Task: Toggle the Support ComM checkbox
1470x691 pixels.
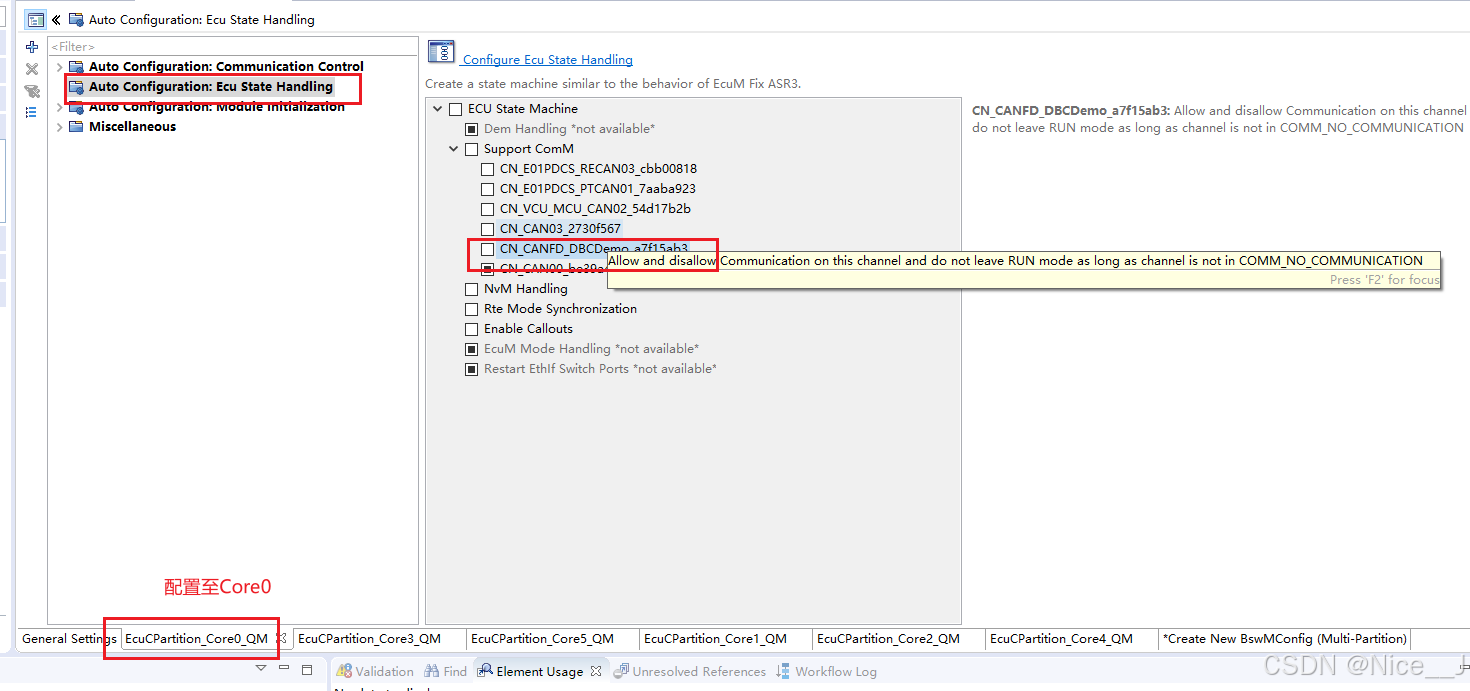Action: pyautogui.click(x=471, y=149)
